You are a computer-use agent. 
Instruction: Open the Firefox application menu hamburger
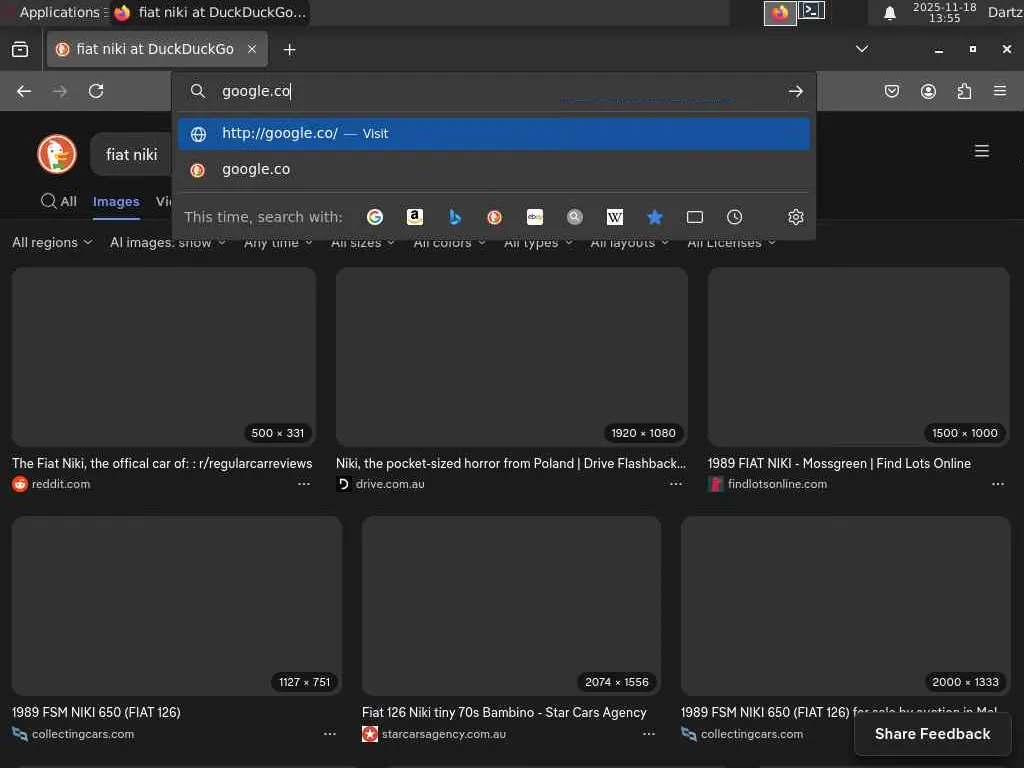1000,91
